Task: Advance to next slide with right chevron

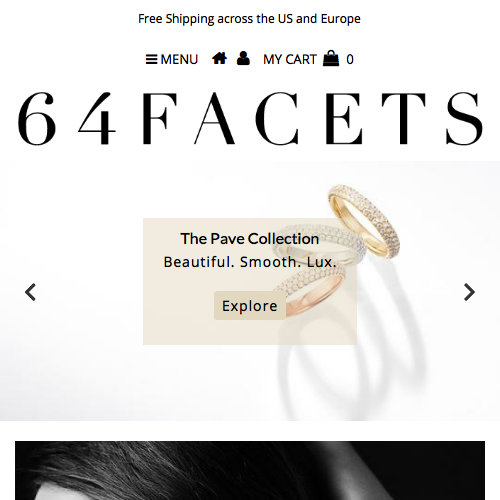Action: [469, 292]
